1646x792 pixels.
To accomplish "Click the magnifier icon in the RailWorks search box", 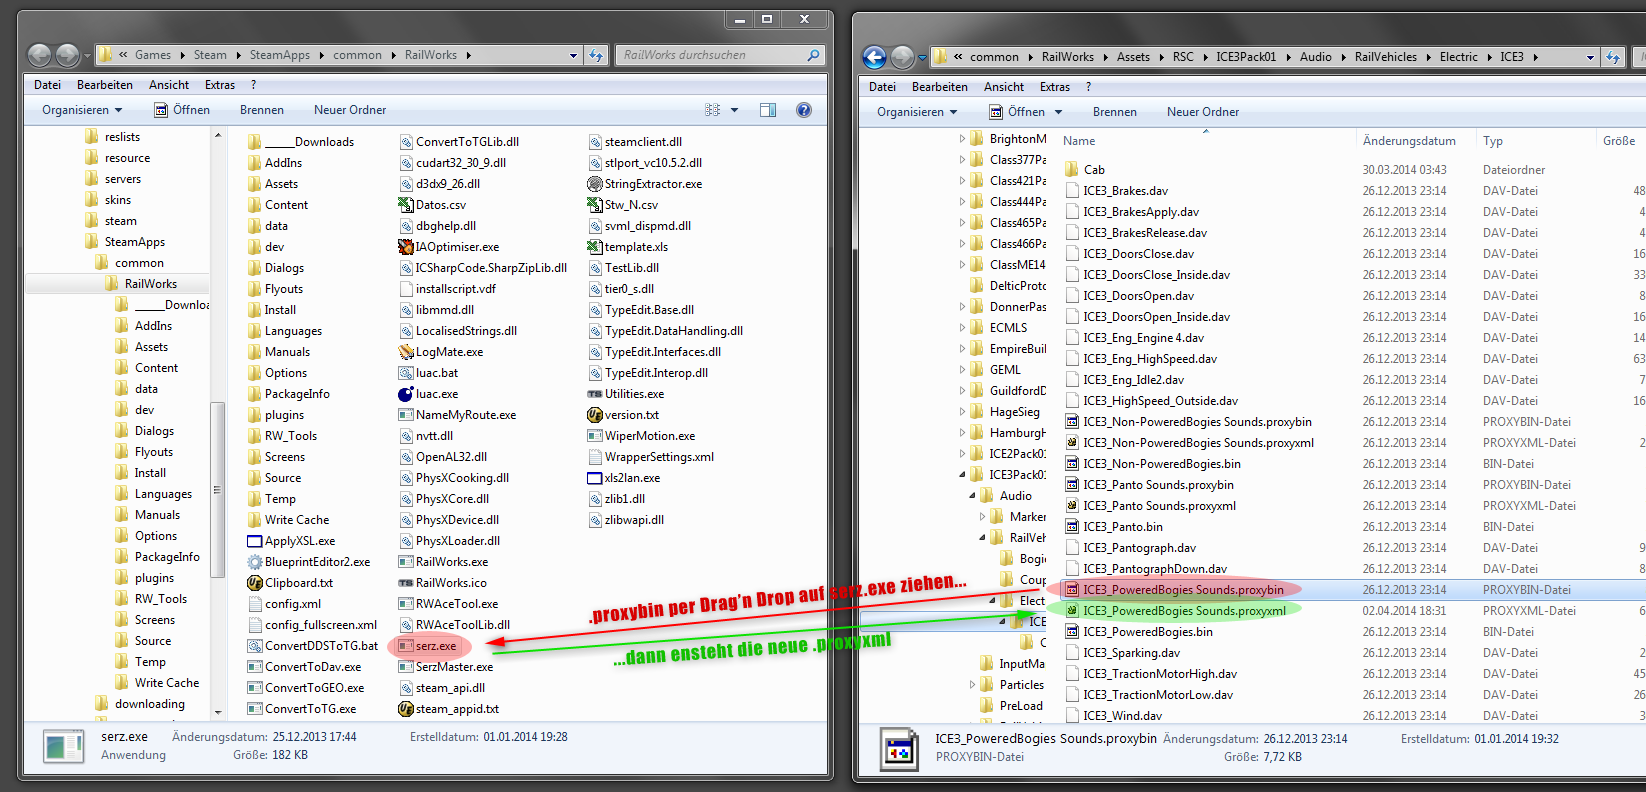I will pos(813,55).
